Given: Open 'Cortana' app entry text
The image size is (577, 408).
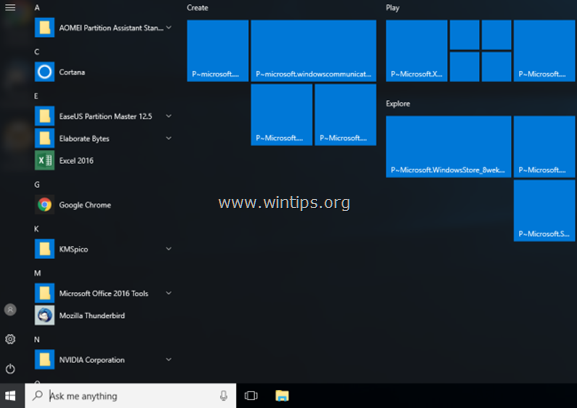Looking at the screenshot, I should [x=72, y=72].
